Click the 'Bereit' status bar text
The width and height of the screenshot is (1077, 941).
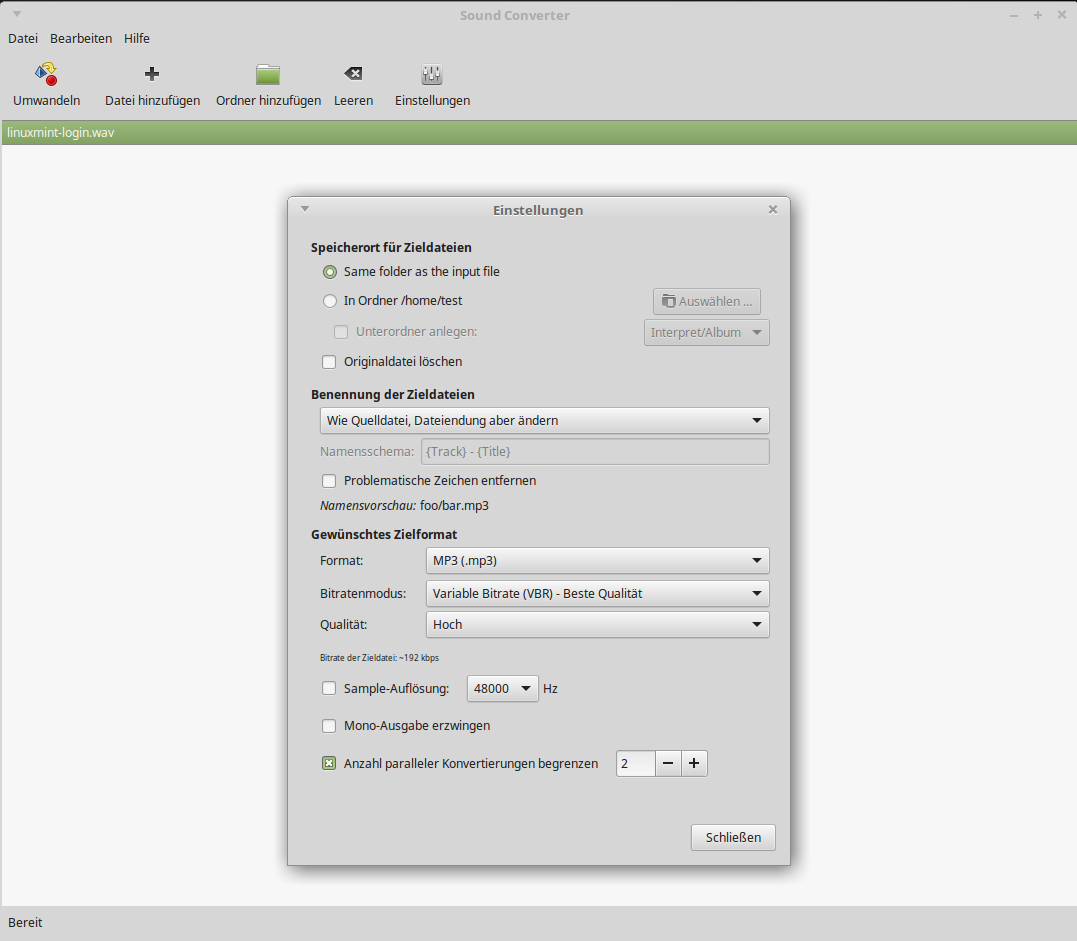click(25, 922)
